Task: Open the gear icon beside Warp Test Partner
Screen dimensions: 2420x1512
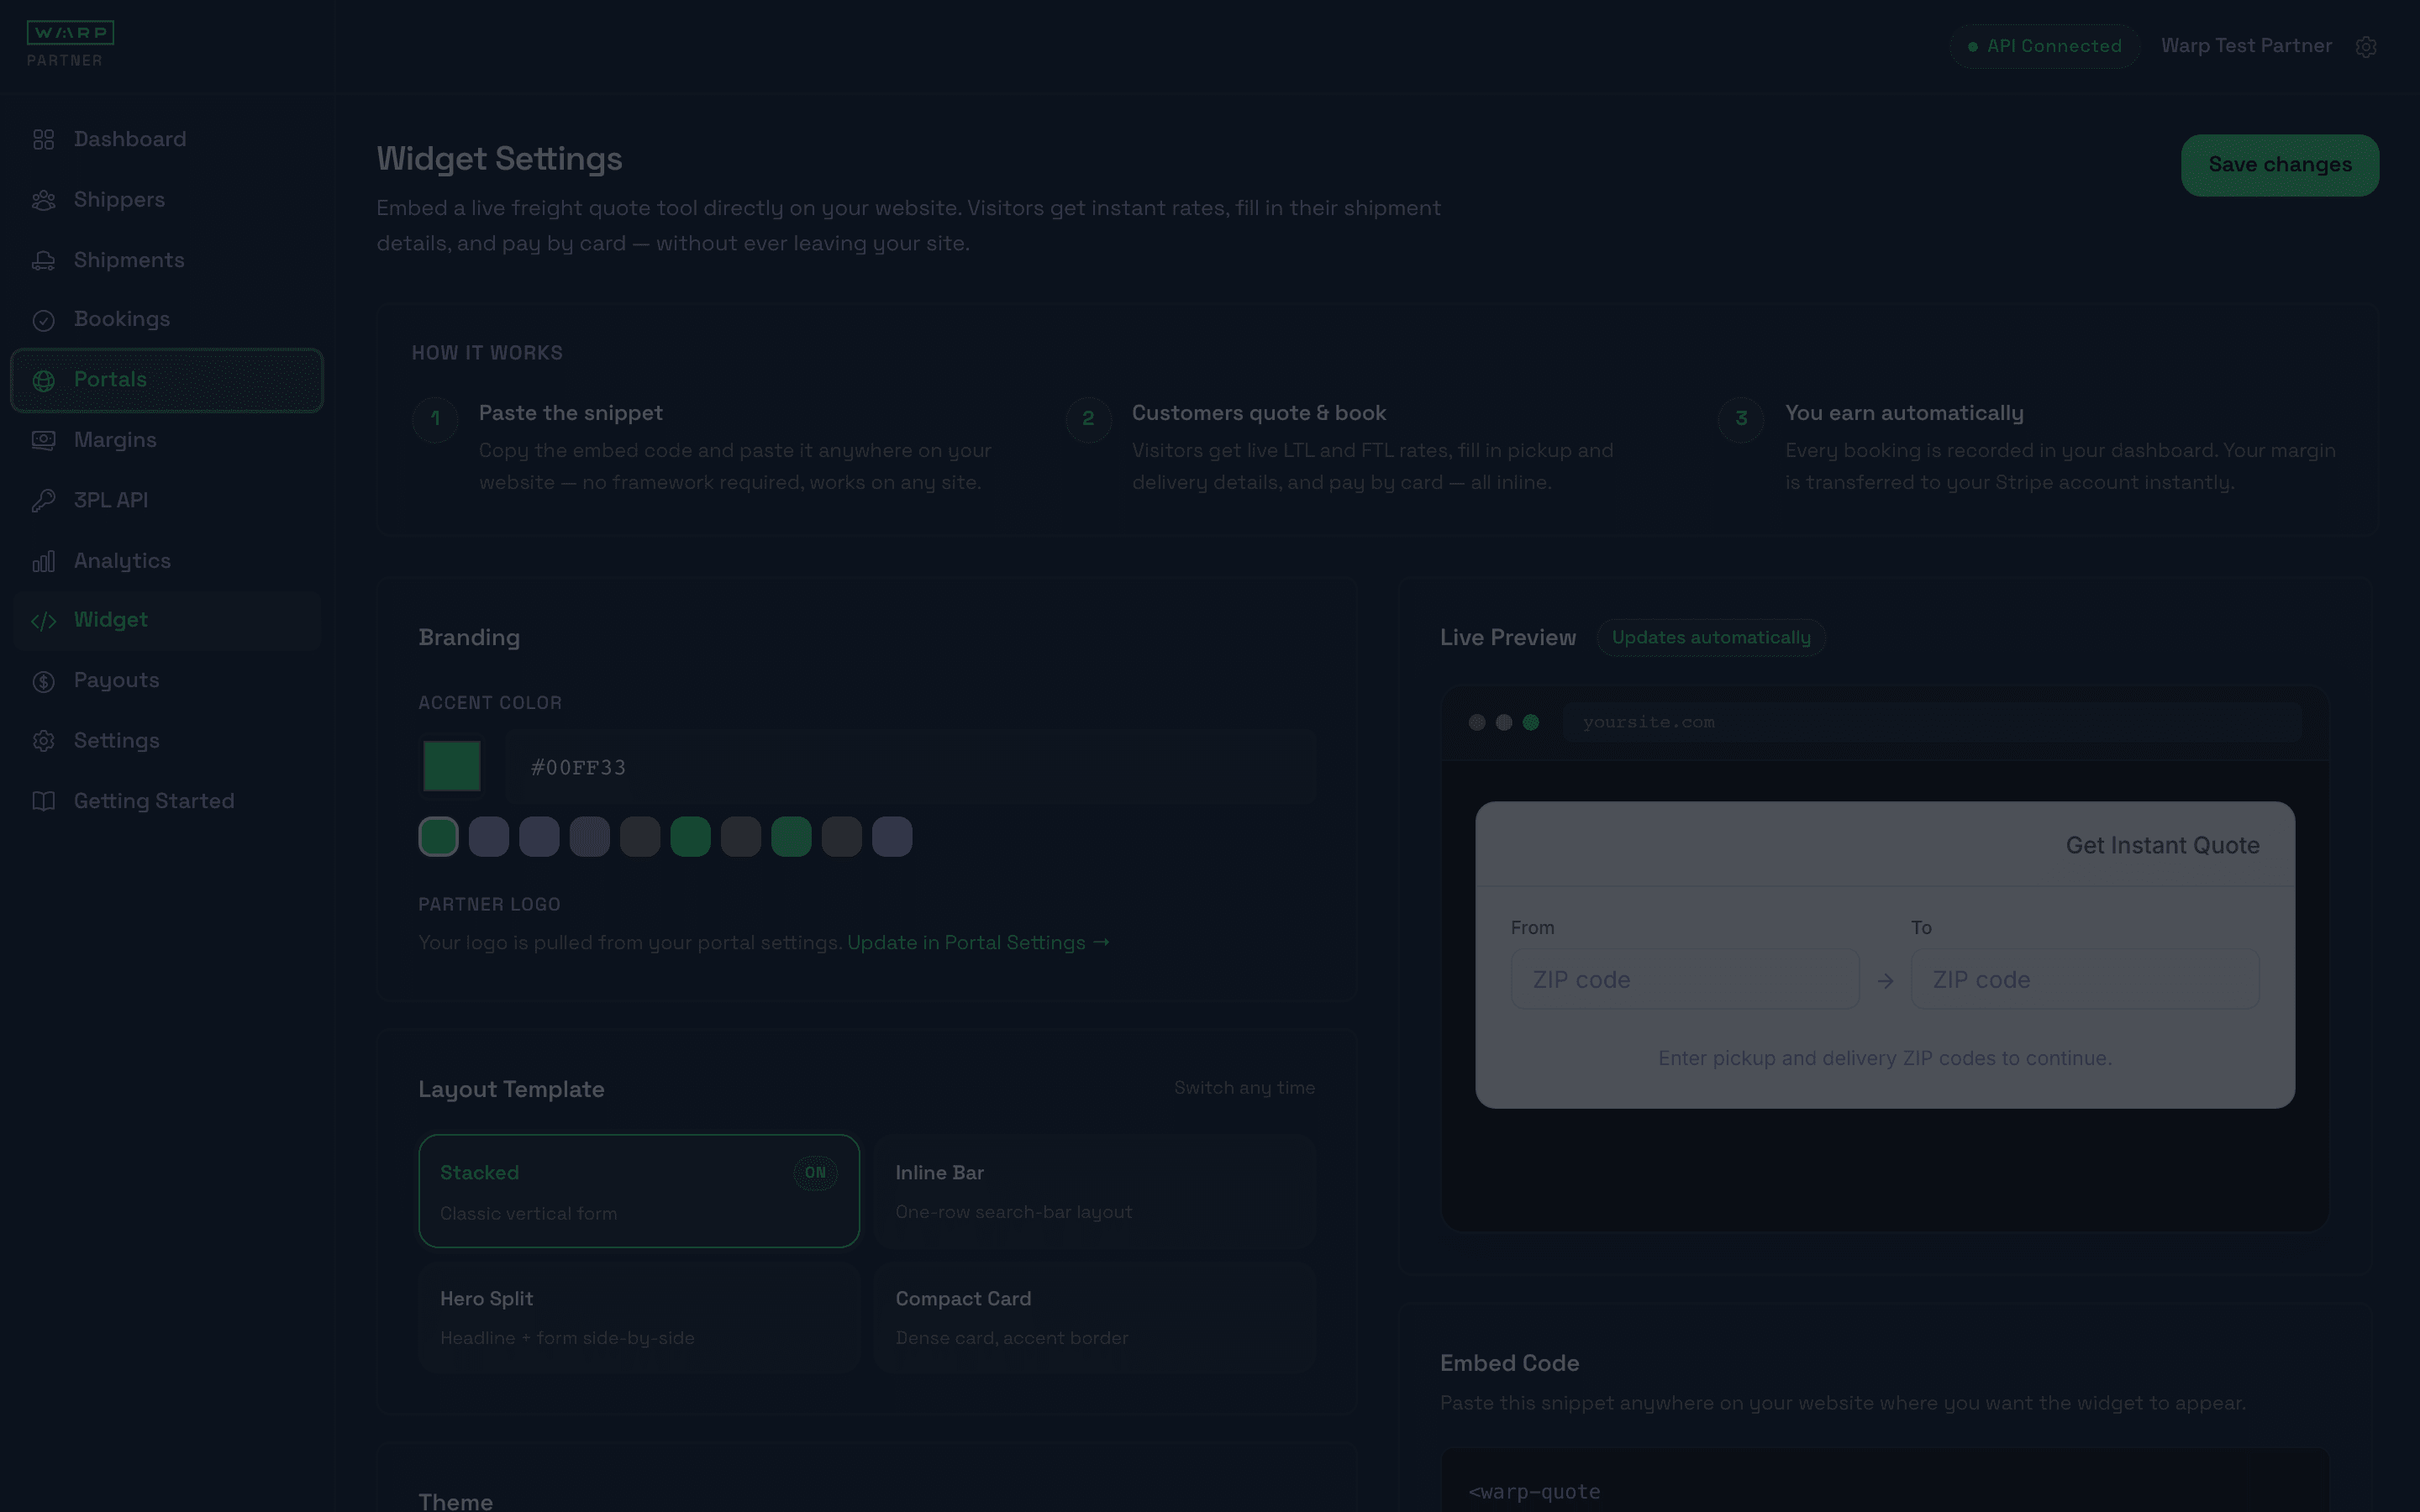Action: 2365,47
